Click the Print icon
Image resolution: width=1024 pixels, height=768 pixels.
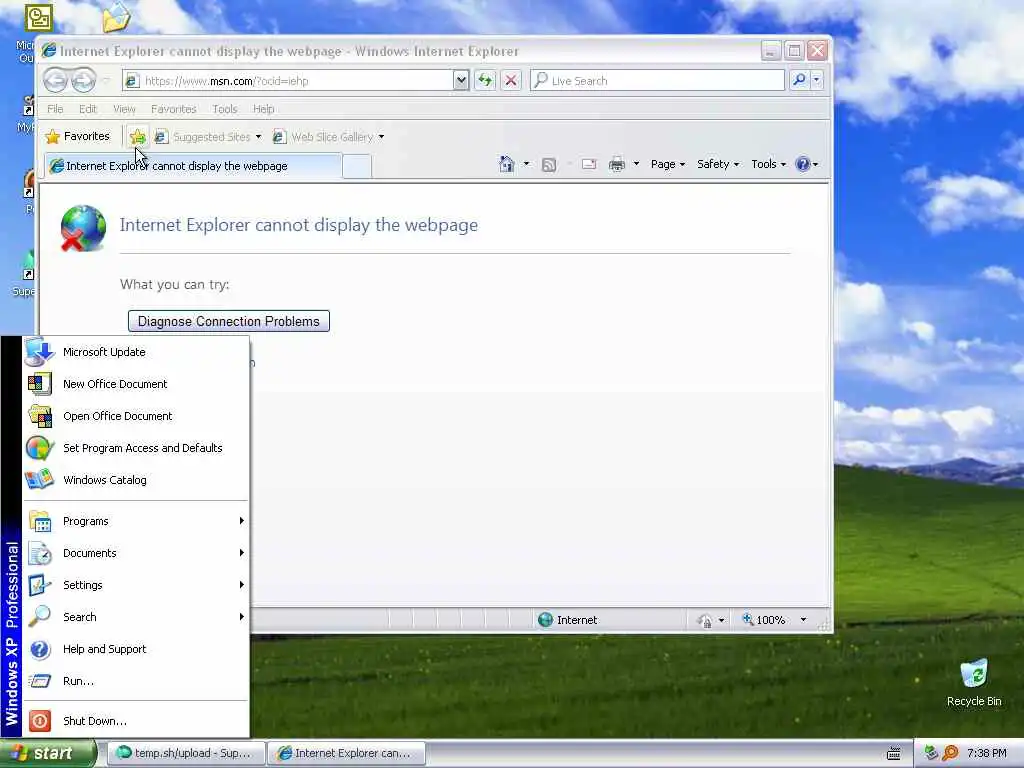tap(616, 164)
